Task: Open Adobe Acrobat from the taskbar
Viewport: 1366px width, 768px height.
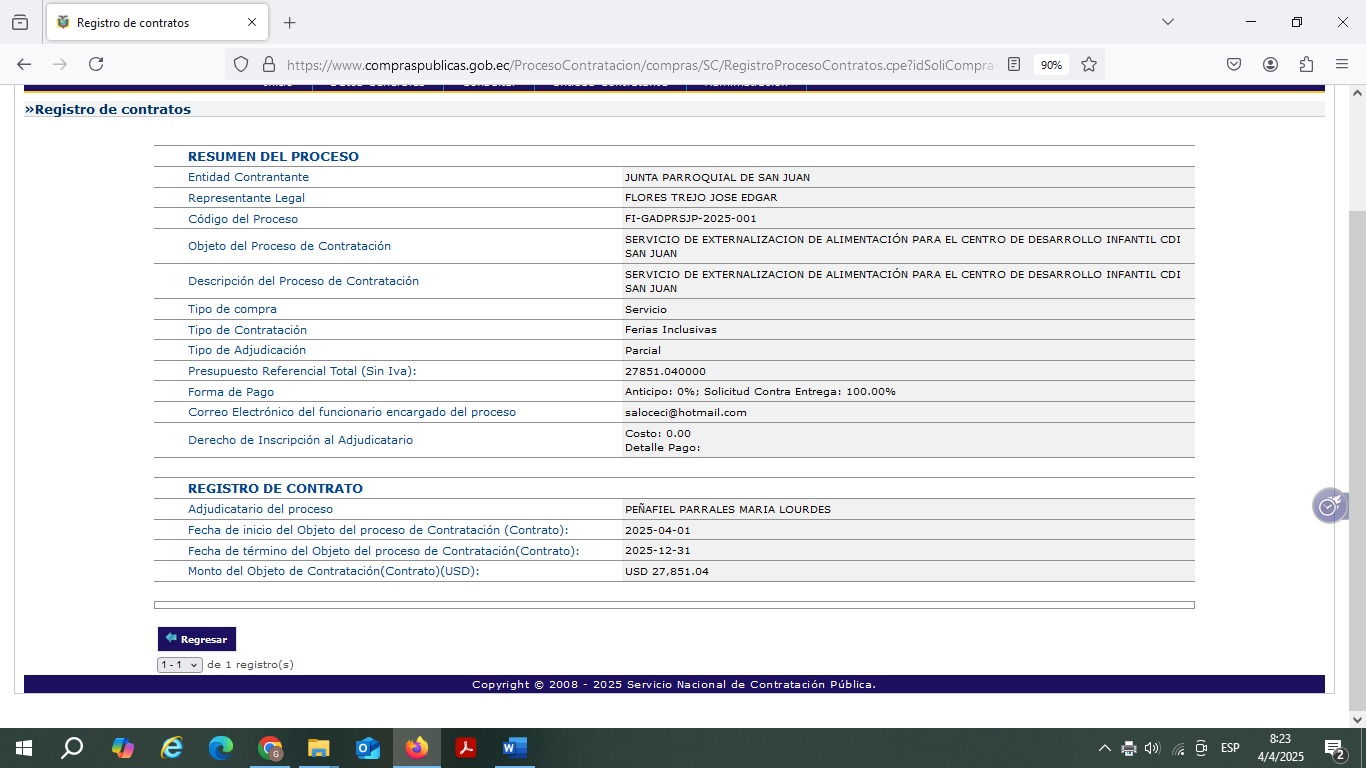Action: 465,748
